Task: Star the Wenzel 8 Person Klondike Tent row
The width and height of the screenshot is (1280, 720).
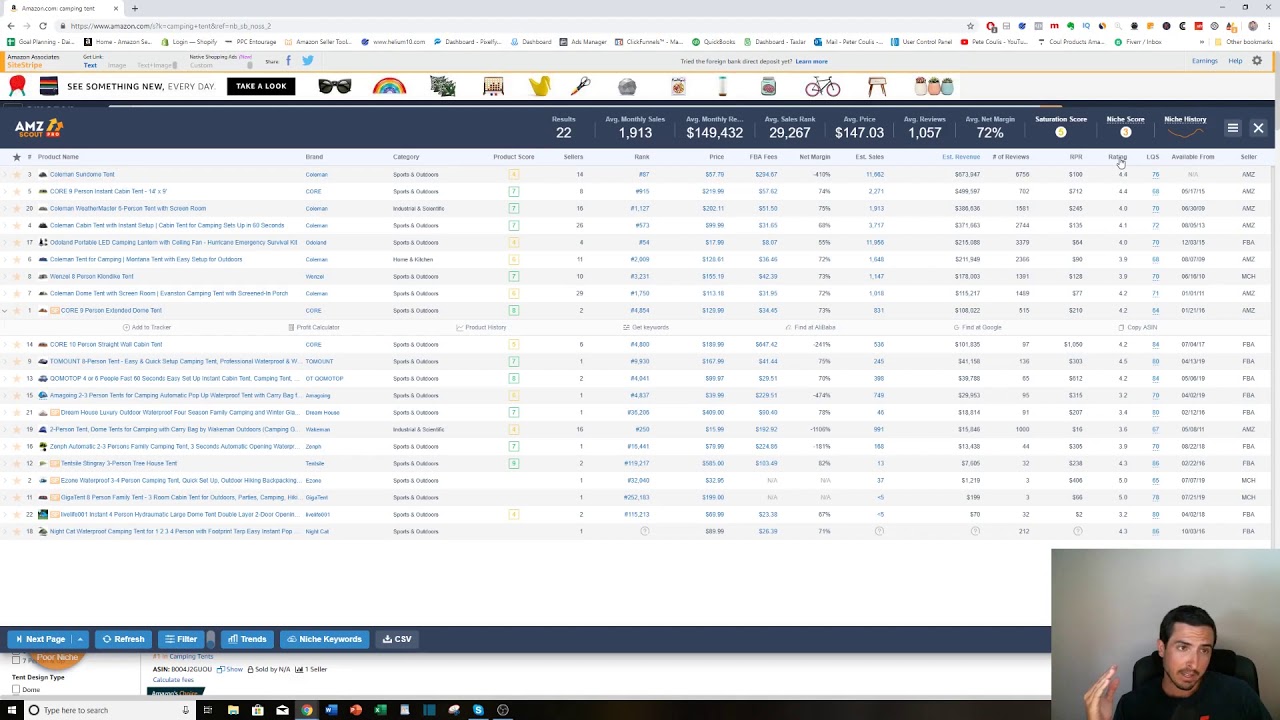Action: pyautogui.click(x=16, y=276)
